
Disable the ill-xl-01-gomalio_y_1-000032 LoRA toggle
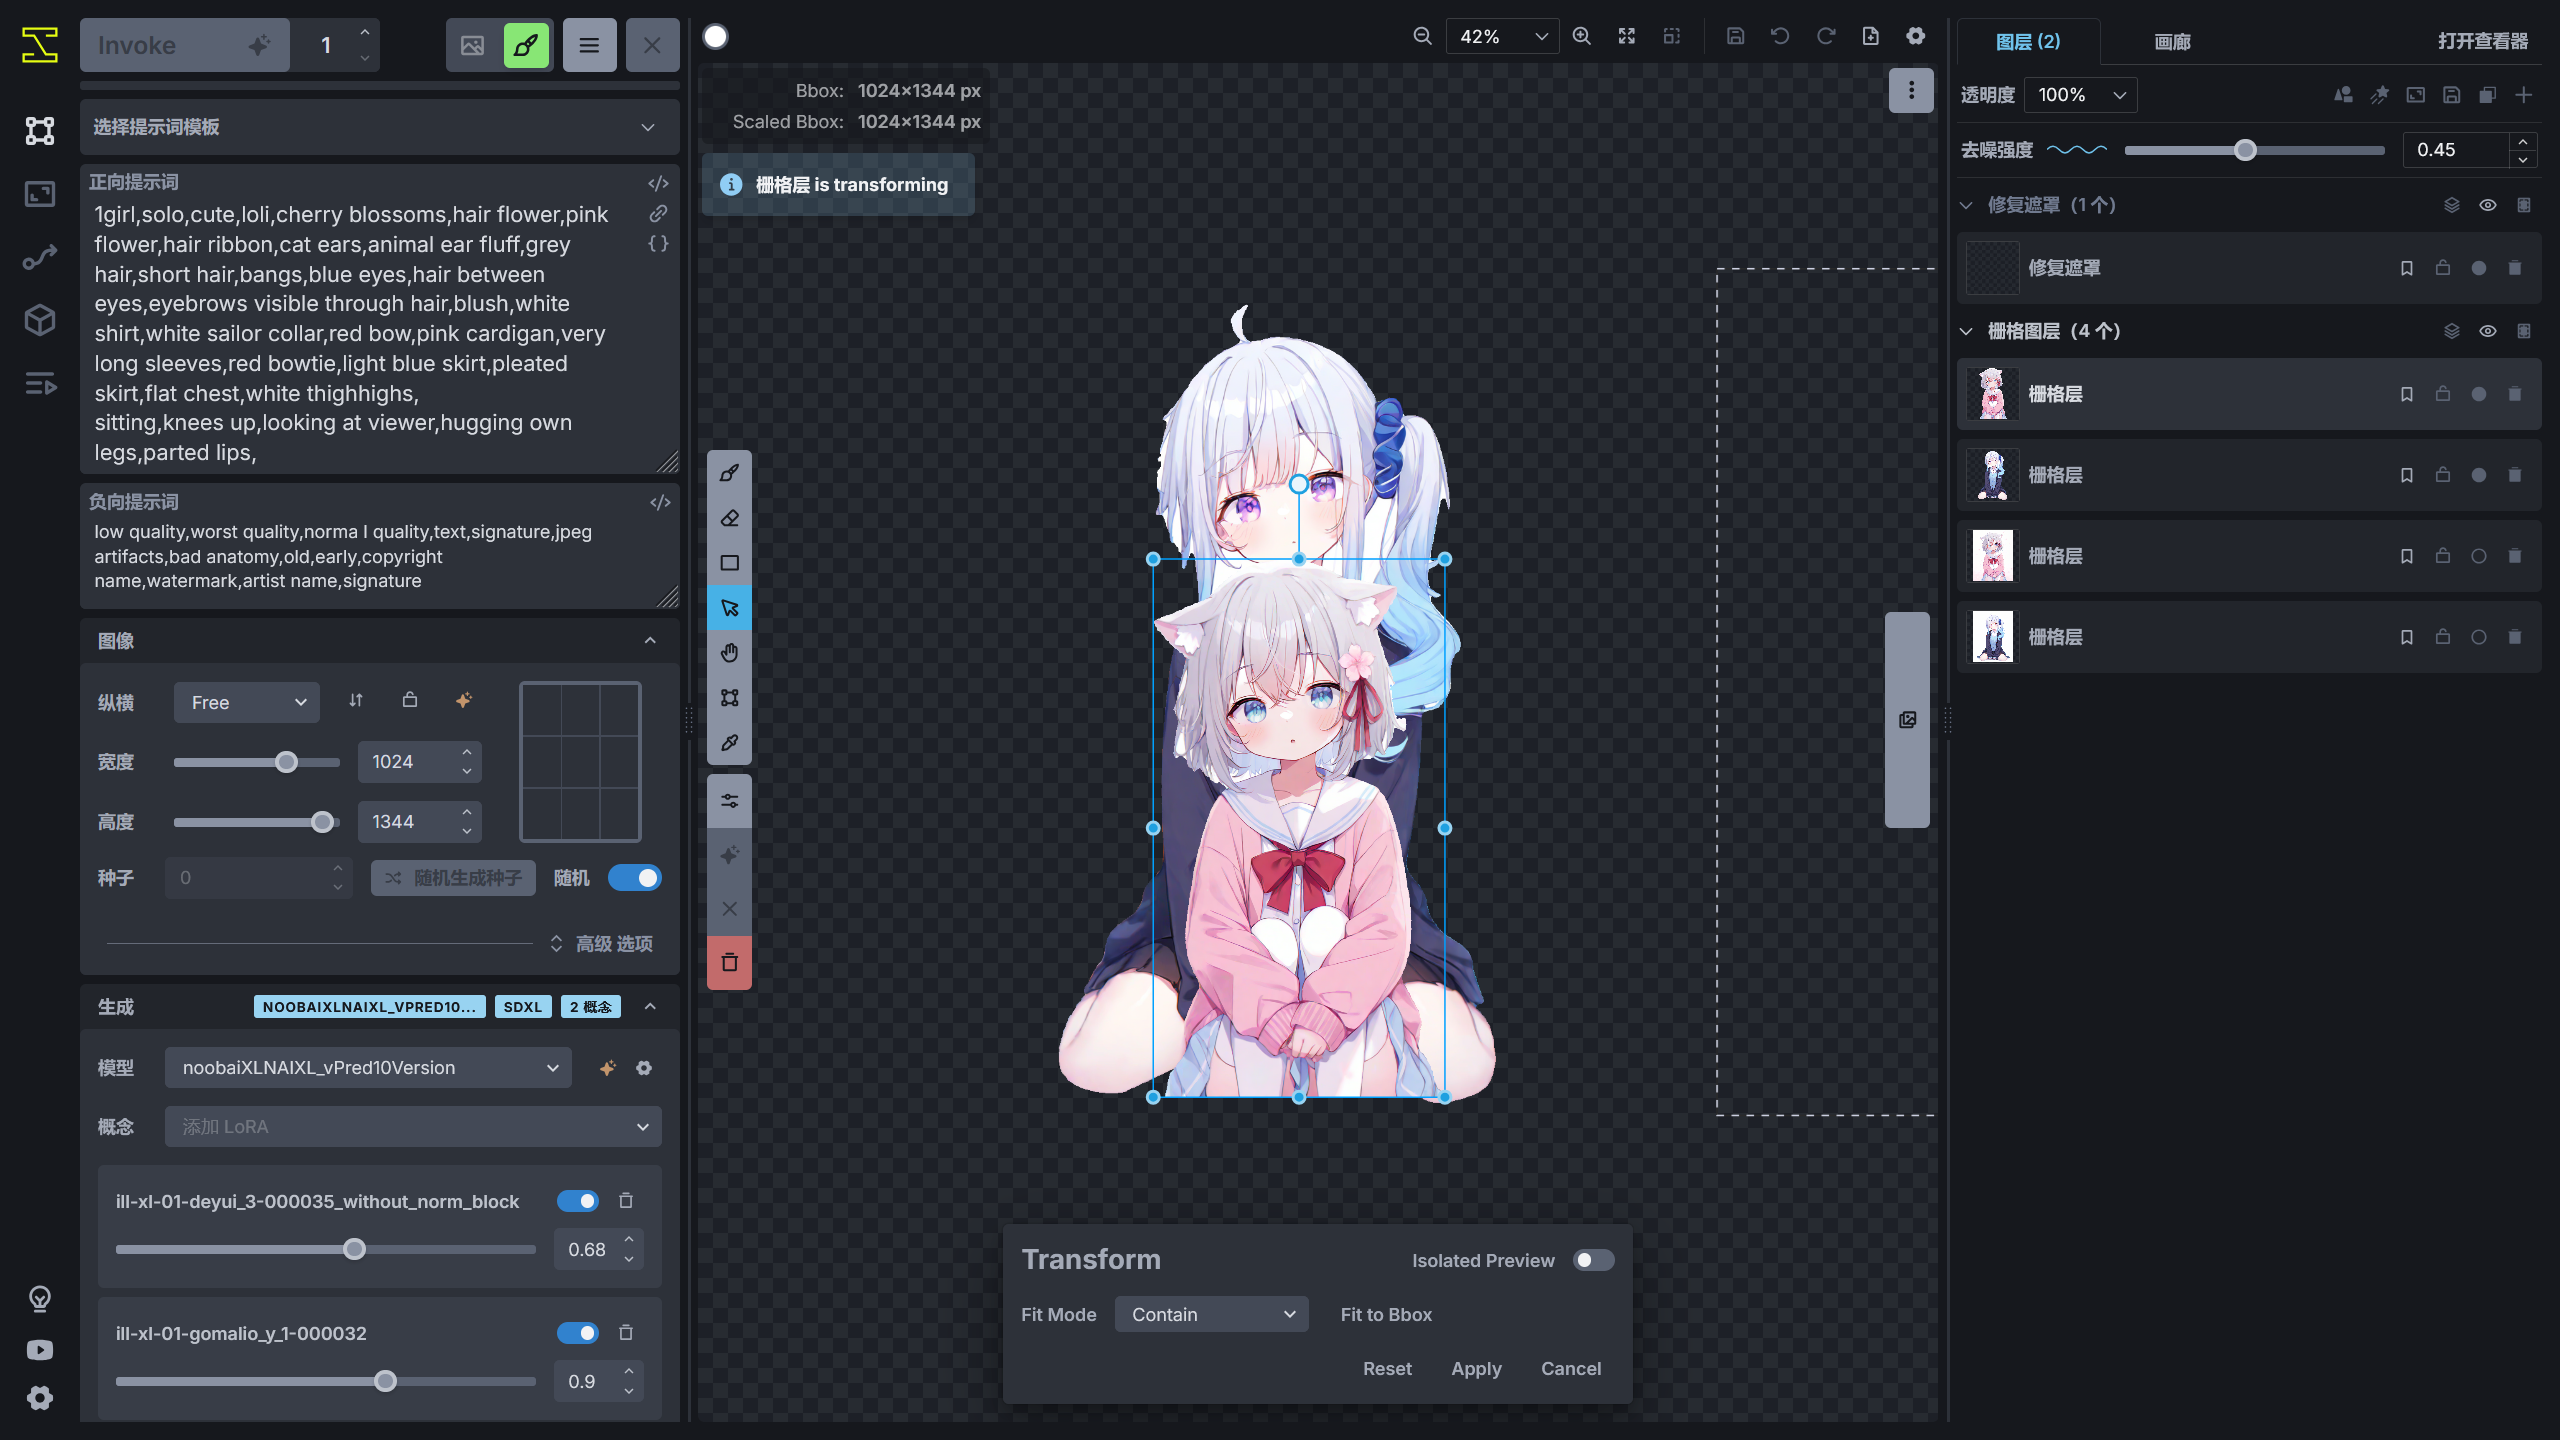[578, 1333]
